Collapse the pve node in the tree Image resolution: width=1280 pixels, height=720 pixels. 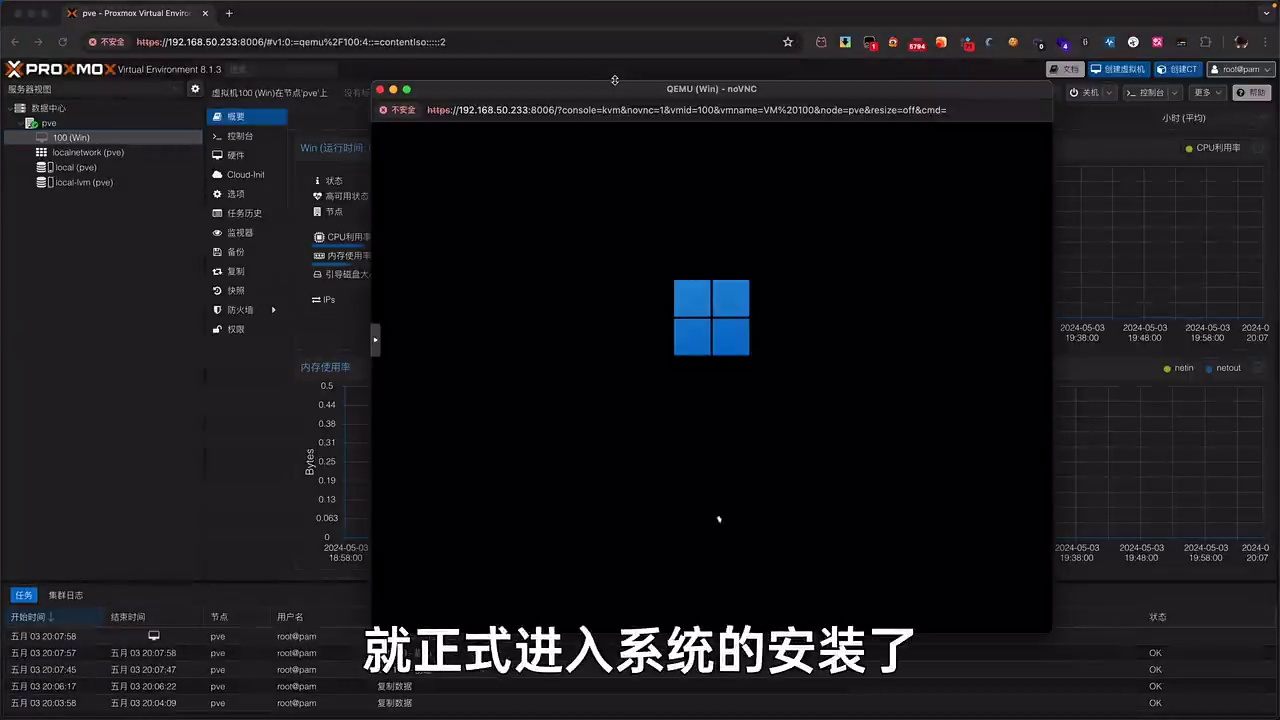19,123
